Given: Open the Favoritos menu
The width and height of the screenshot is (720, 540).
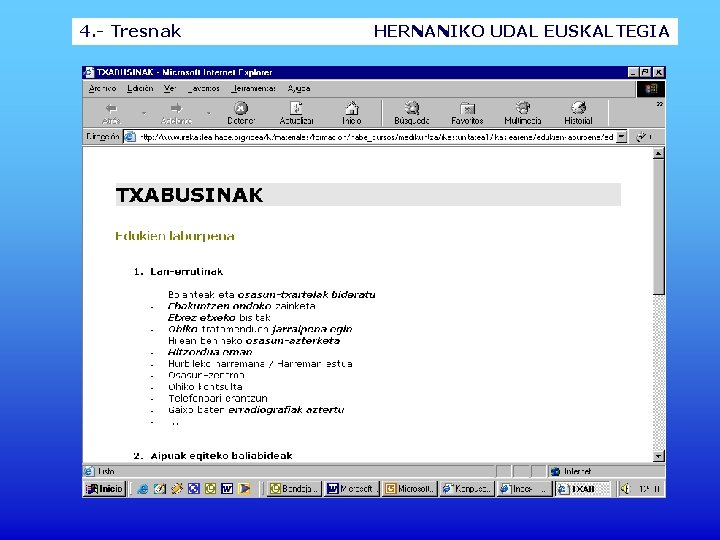Looking at the screenshot, I should (x=203, y=88).
